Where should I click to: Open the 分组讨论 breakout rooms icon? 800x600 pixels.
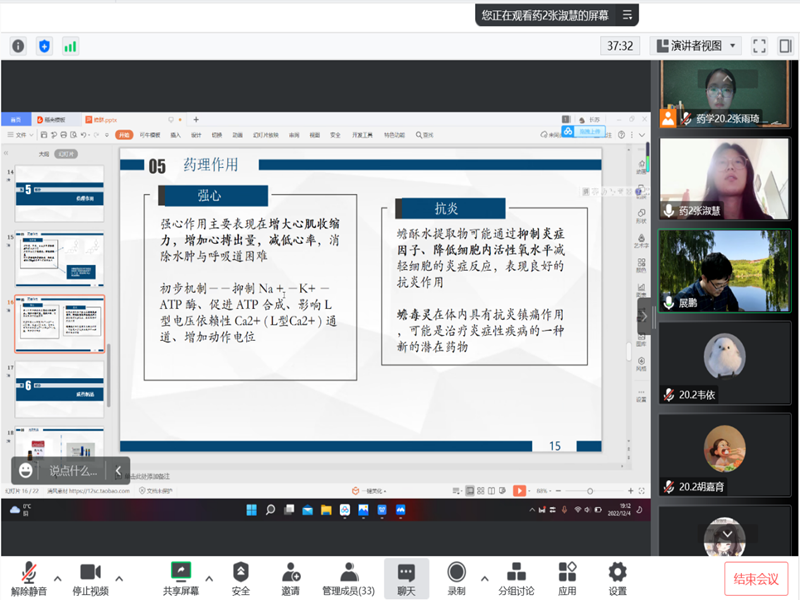[516, 573]
